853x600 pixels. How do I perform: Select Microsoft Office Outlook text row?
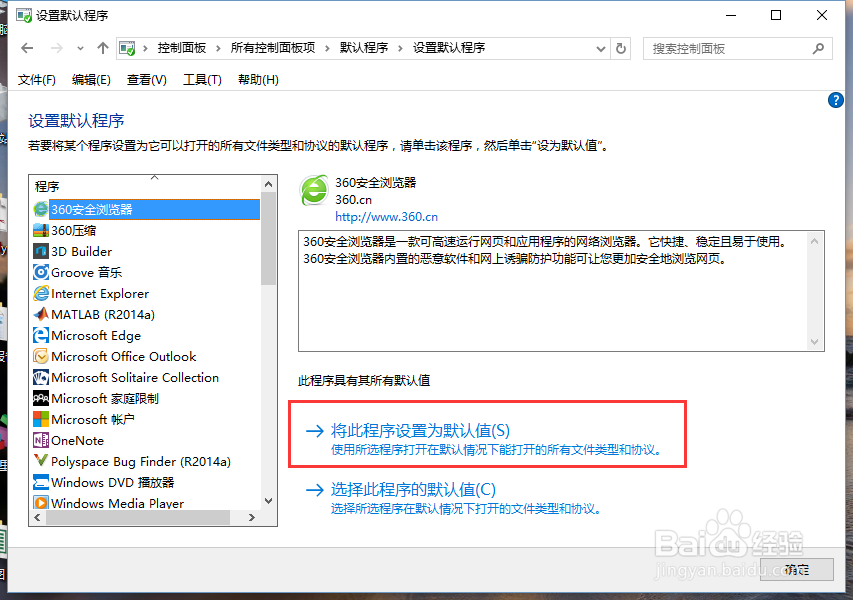coord(123,356)
